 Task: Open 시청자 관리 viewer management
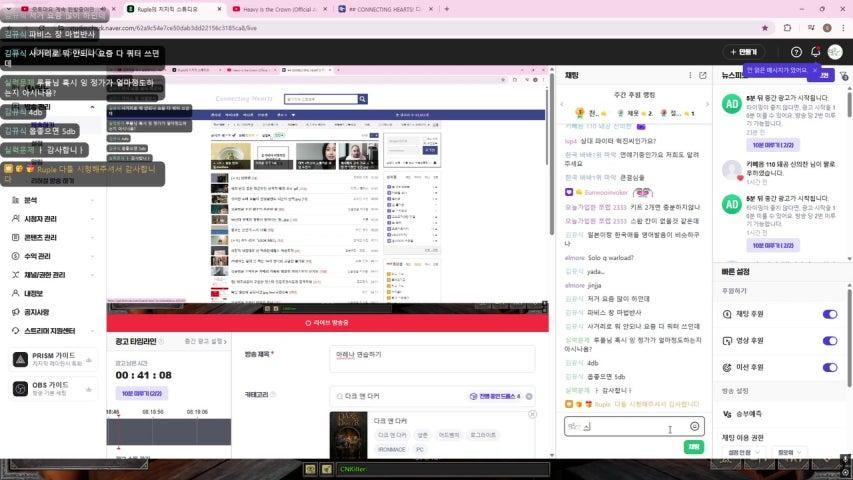click(x=40, y=219)
